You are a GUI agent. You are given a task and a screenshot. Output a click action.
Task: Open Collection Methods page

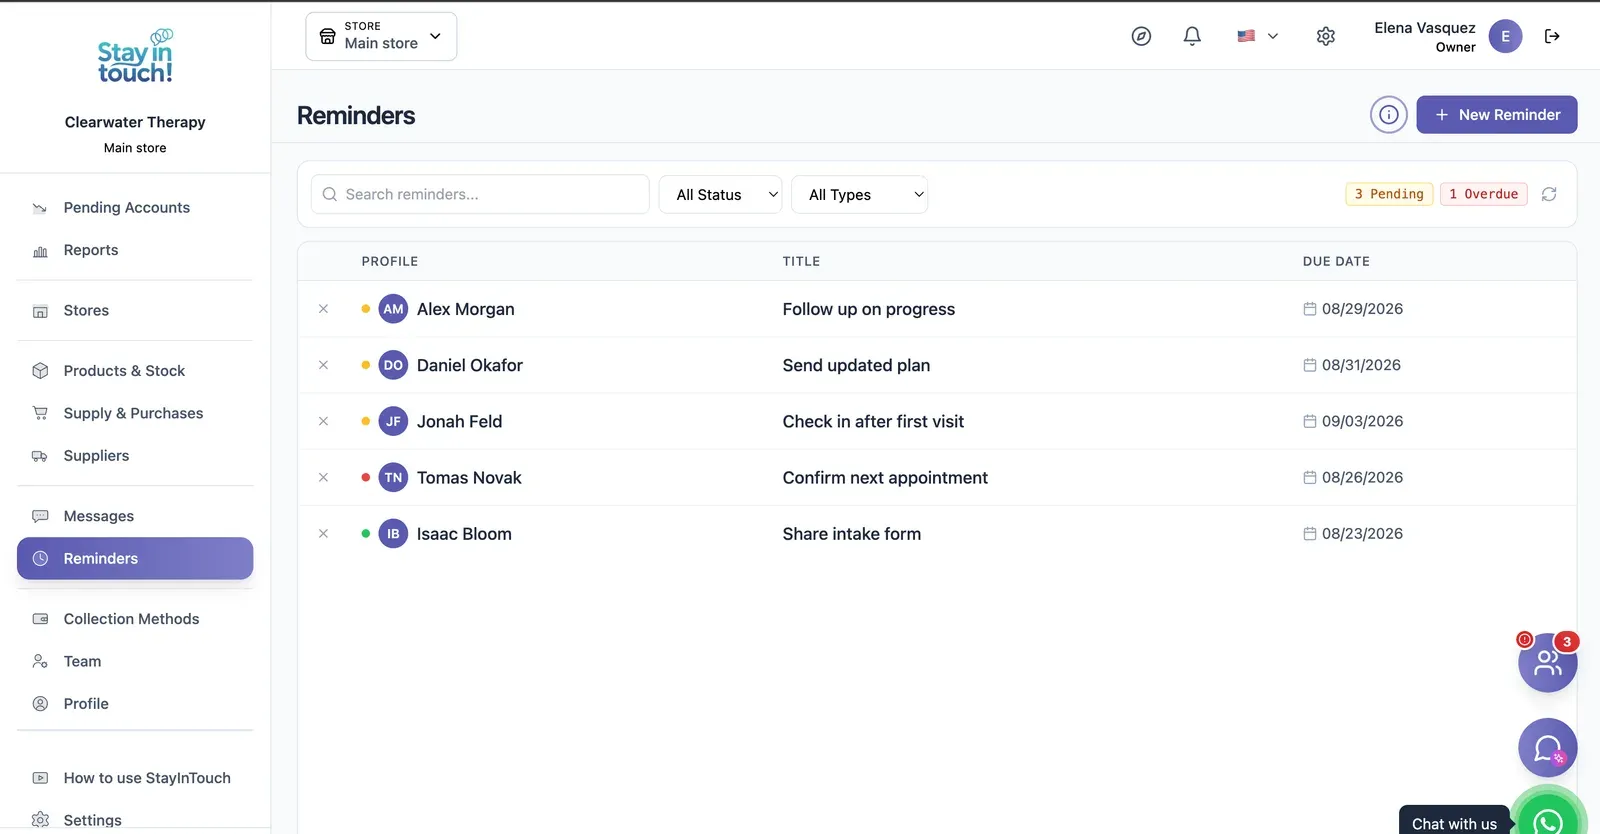(135, 619)
